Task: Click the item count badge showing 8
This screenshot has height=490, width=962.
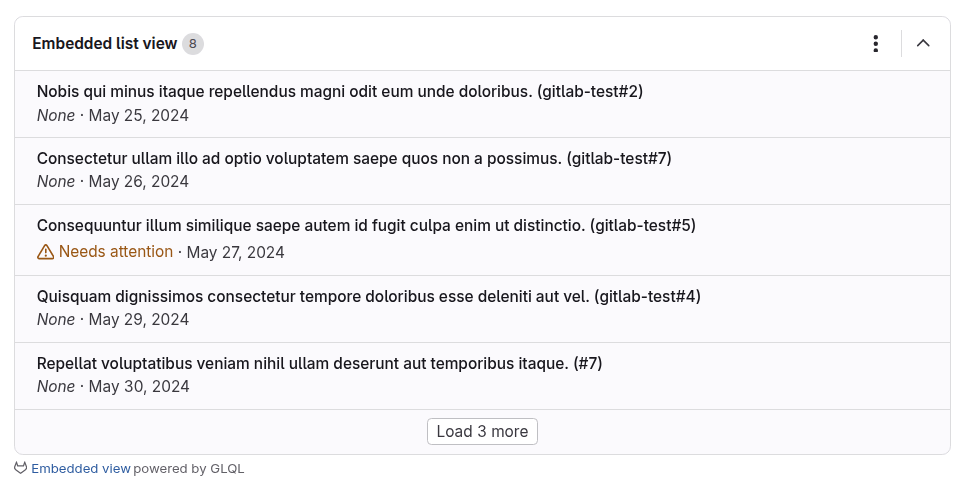Action: 193,43
